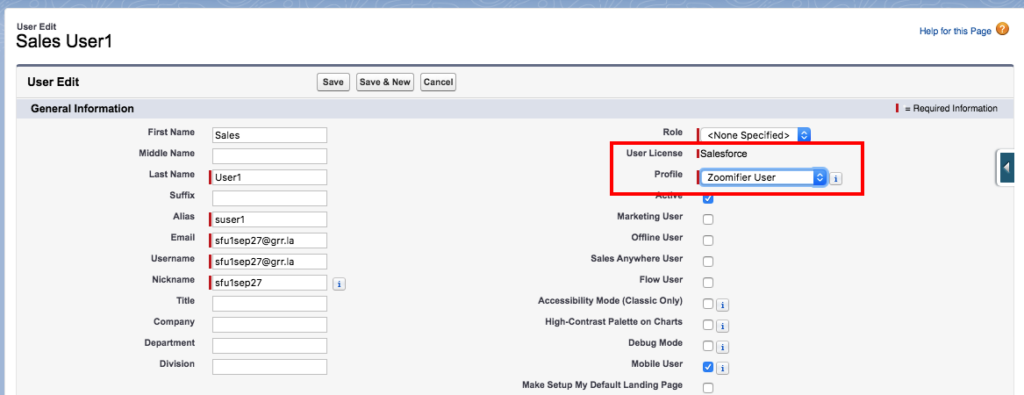Tick the Flow User checkbox
Viewport: 1024px width, 395px height.
[x=708, y=283]
